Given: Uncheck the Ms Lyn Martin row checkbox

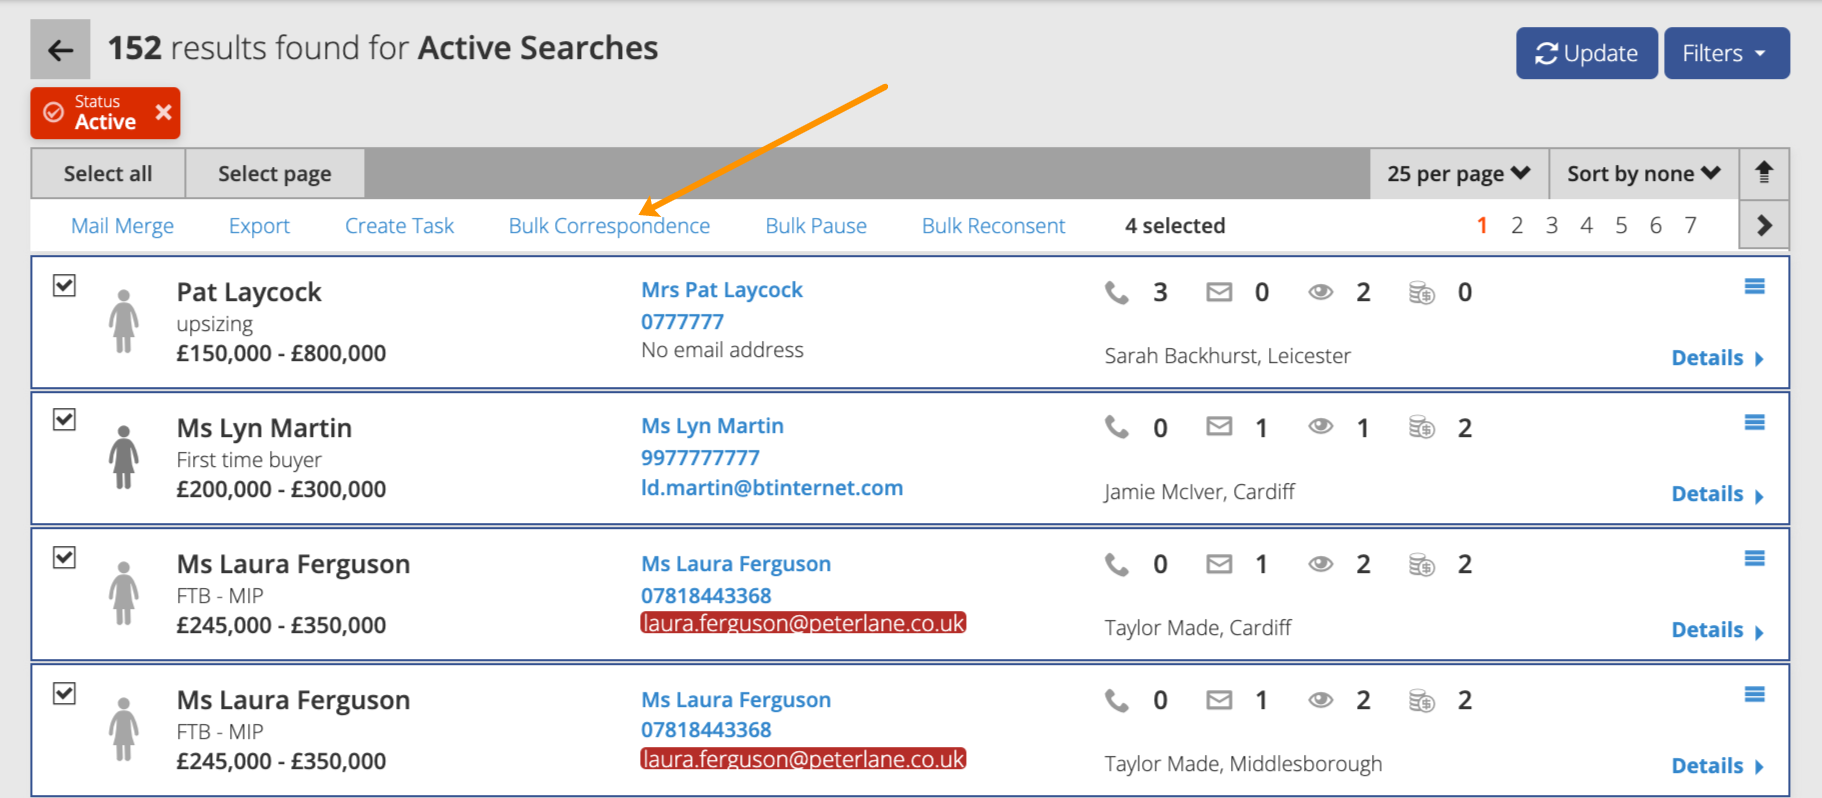Looking at the screenshot, I should point(64,419).
